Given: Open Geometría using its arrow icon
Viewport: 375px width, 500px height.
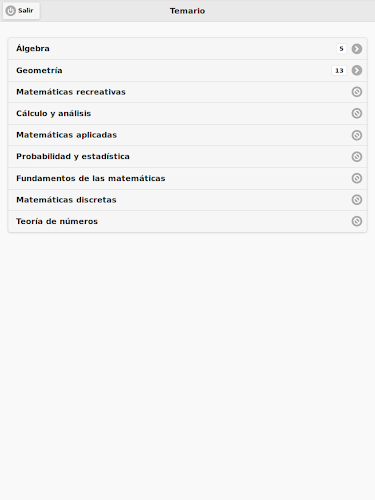Looking at the screenshot, I should [357, 70].
